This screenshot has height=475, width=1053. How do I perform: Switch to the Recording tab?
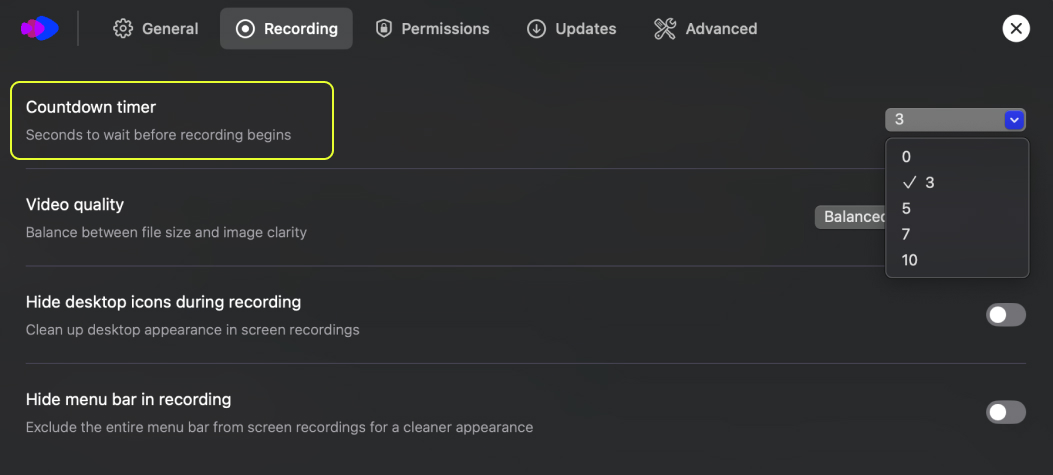(x=287, y=29)
